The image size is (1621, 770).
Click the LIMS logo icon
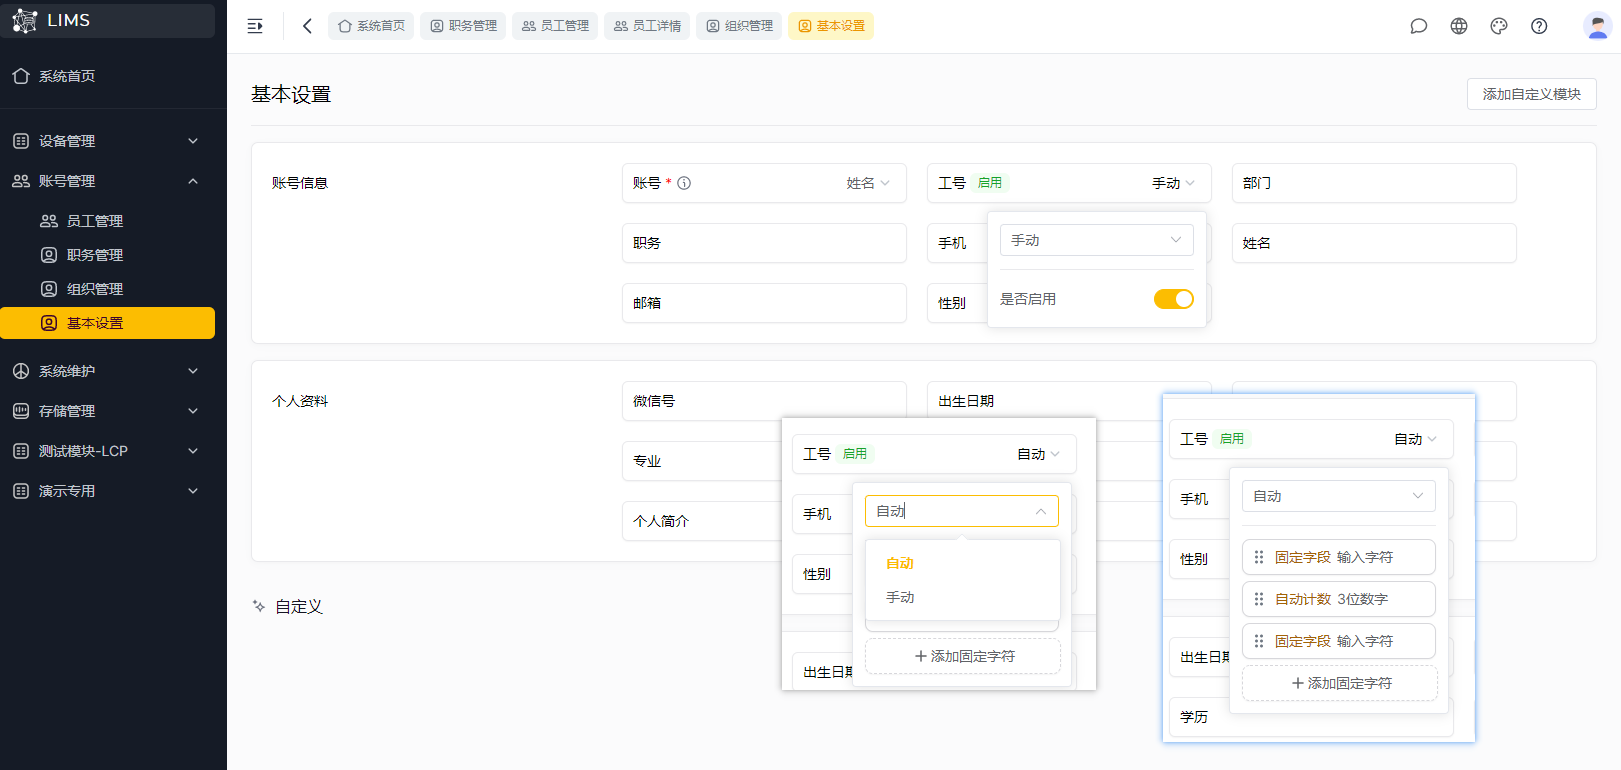tap(24, 20)
